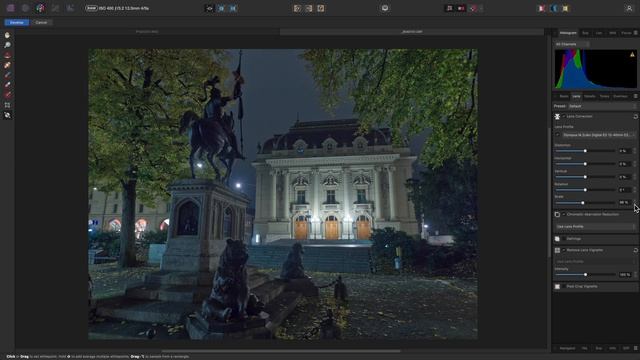
Task: Open the All Channels histogram dropdown
Action: 572,44
